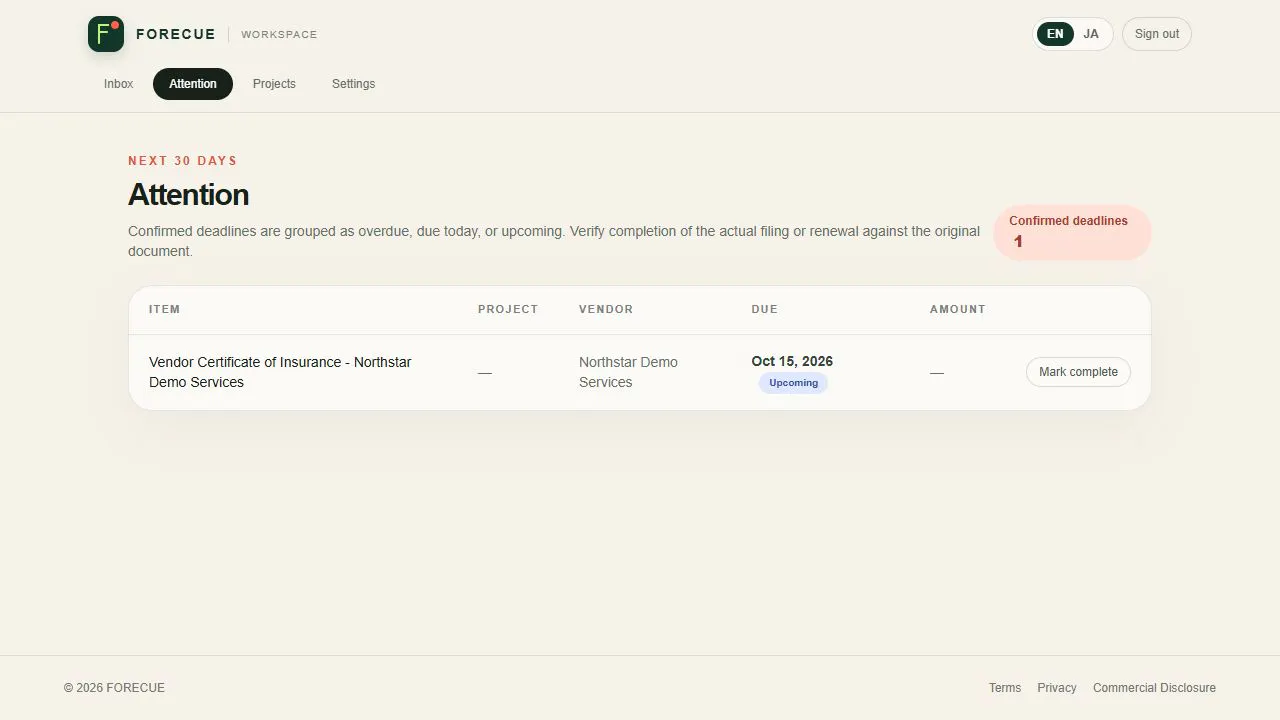Click the © 2026 FORECUE footer text

click(x=114, y=688)
